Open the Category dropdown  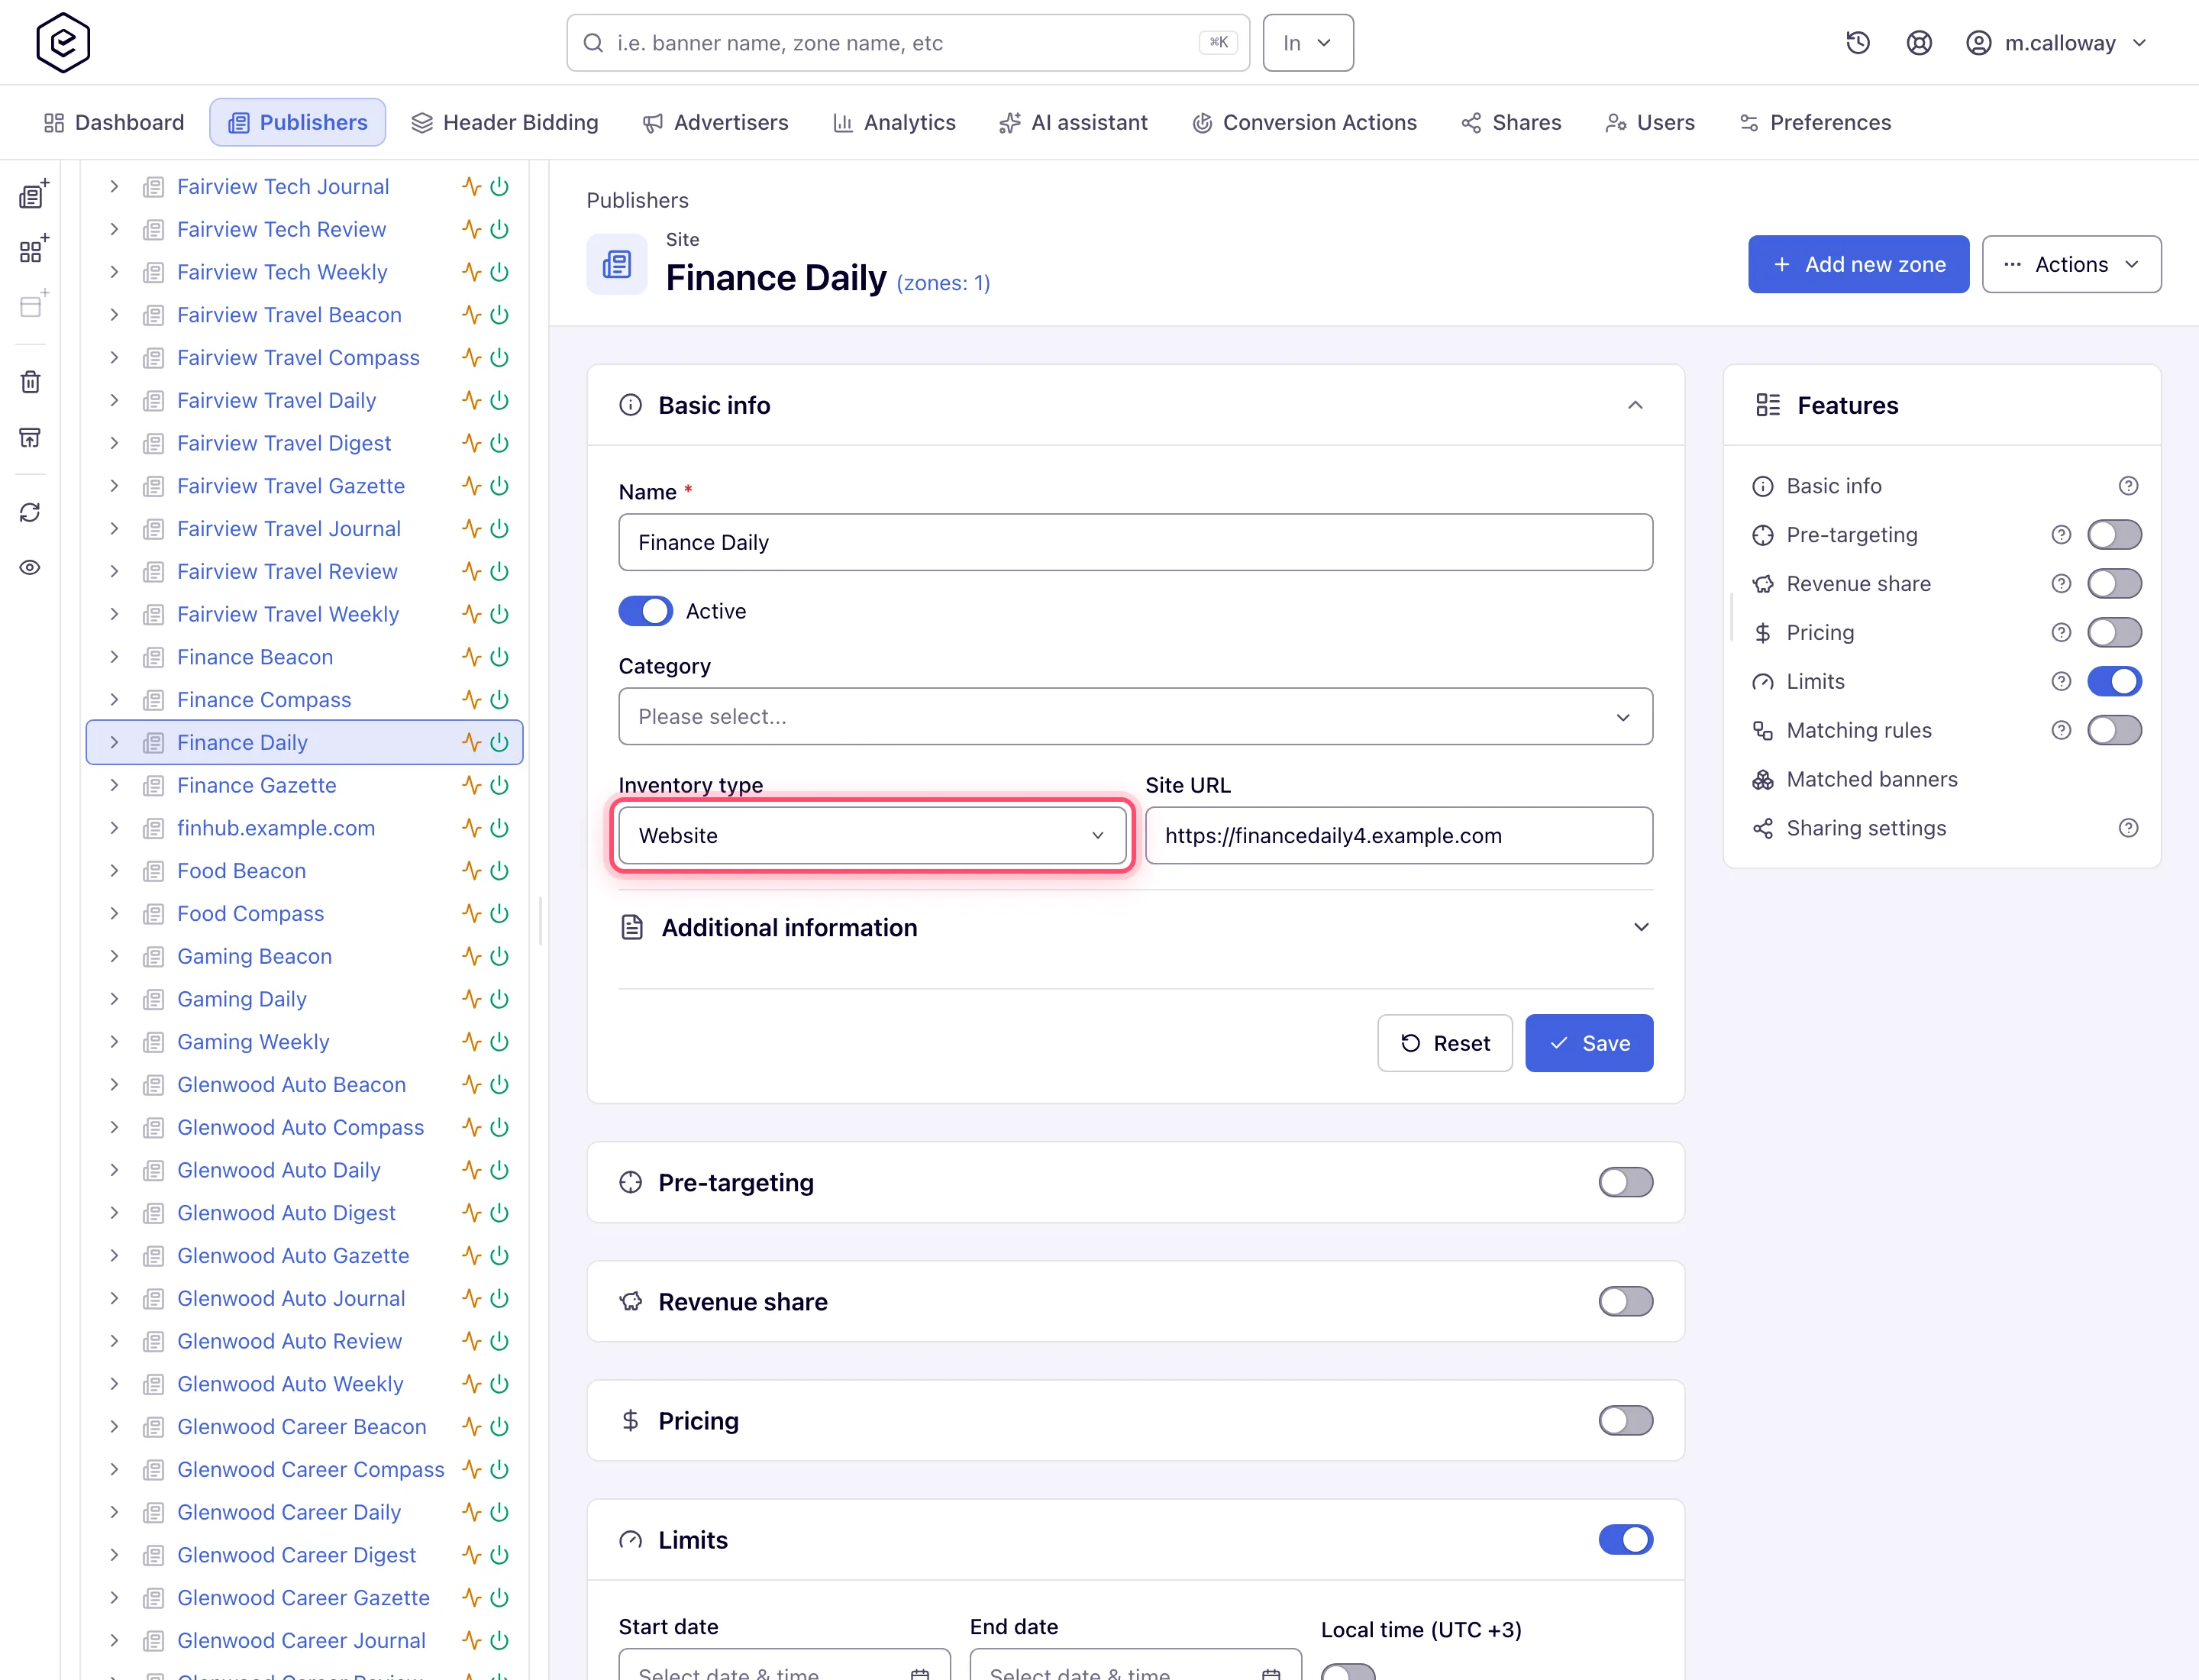1135,716
